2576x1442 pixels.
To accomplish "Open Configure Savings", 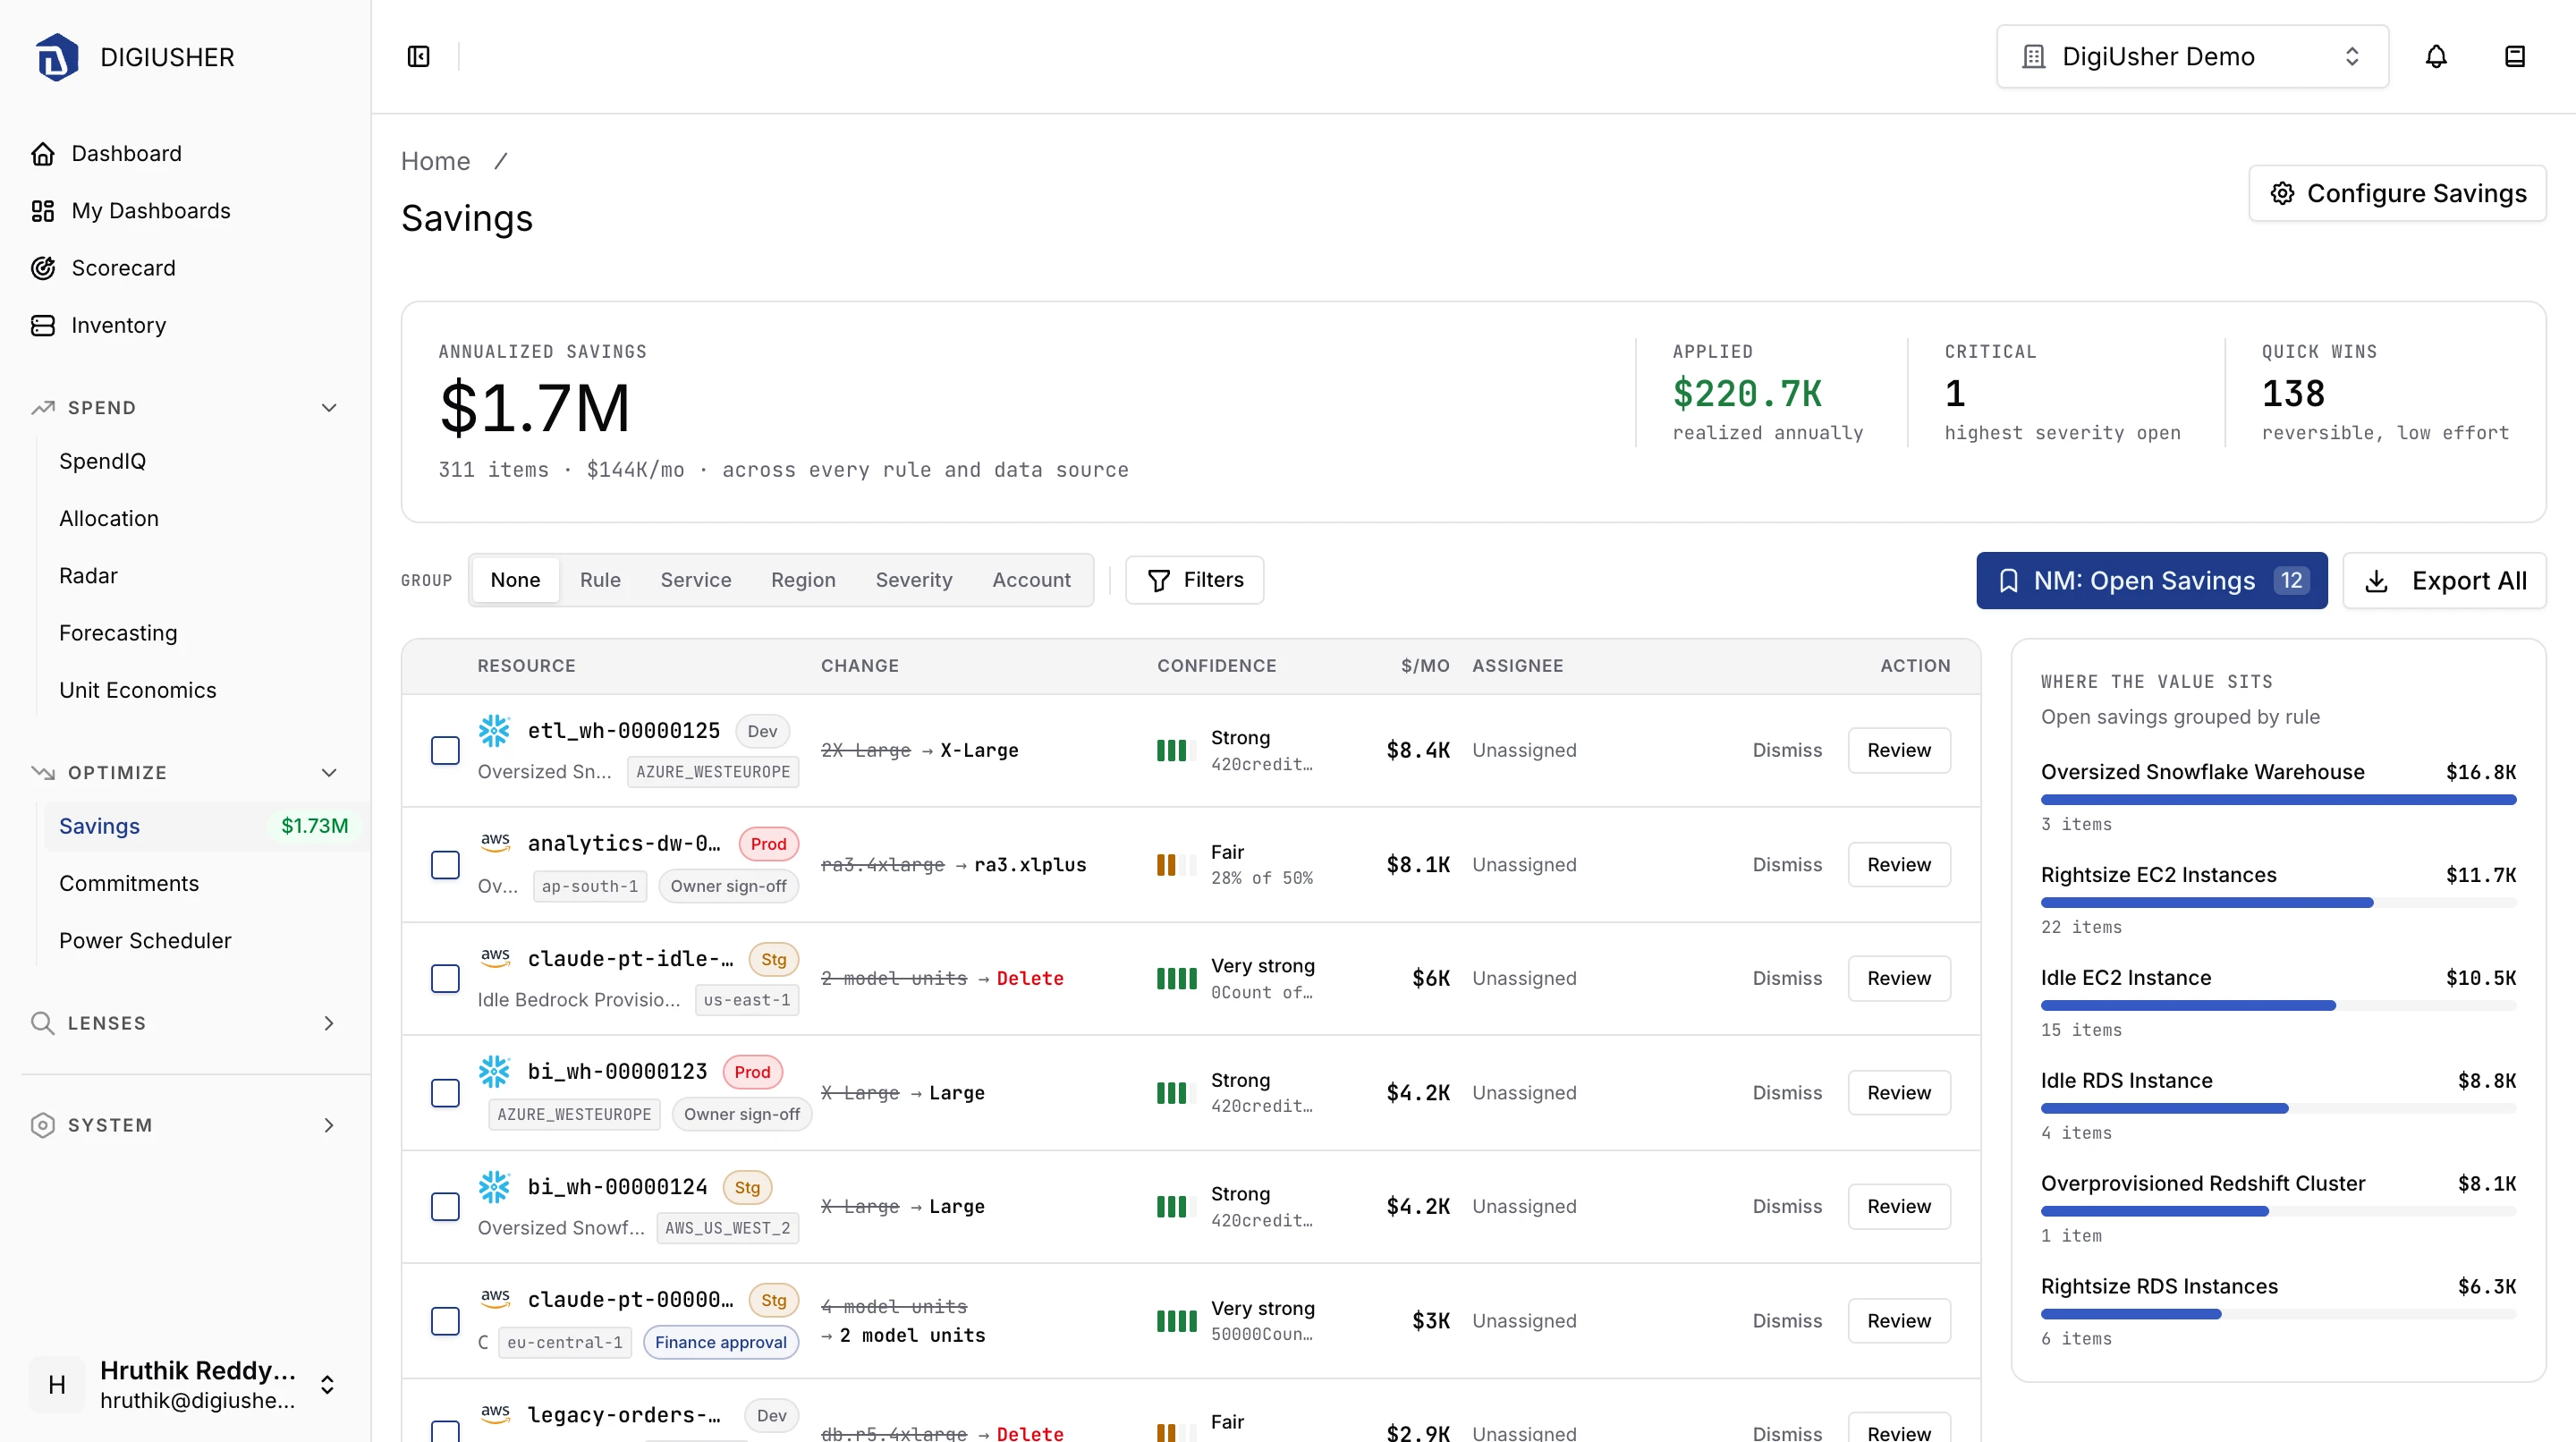I will click(2397, 193).
